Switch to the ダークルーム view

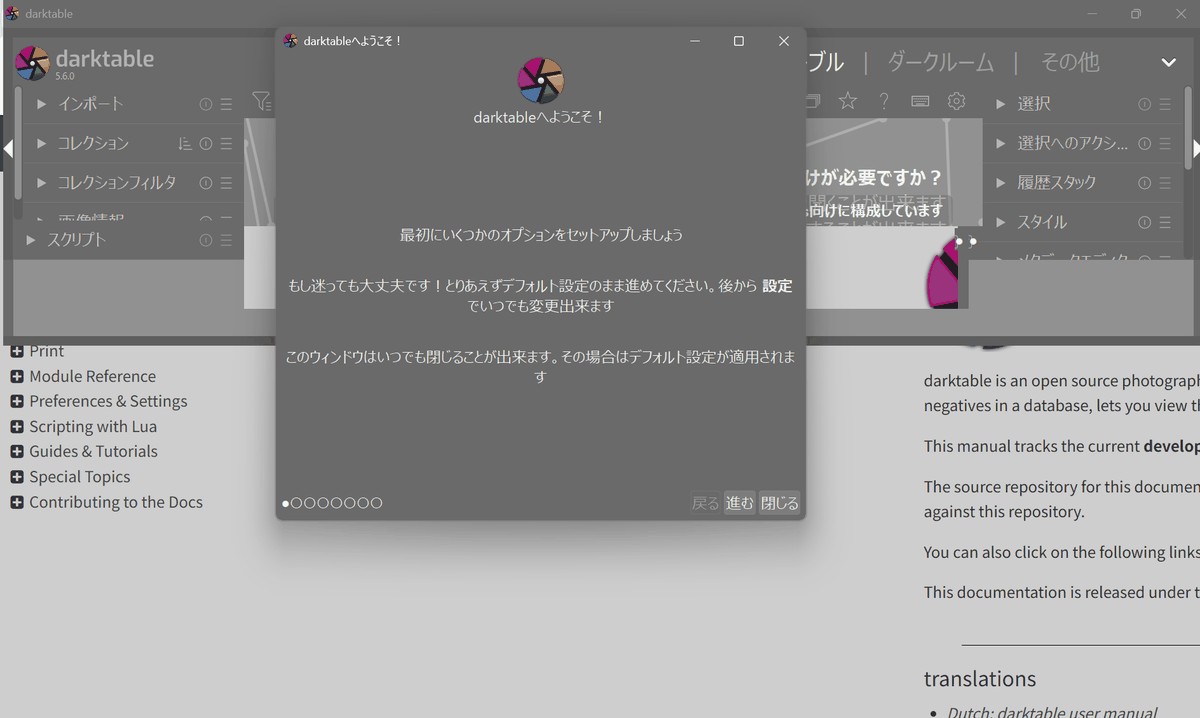tap(941, 62)
